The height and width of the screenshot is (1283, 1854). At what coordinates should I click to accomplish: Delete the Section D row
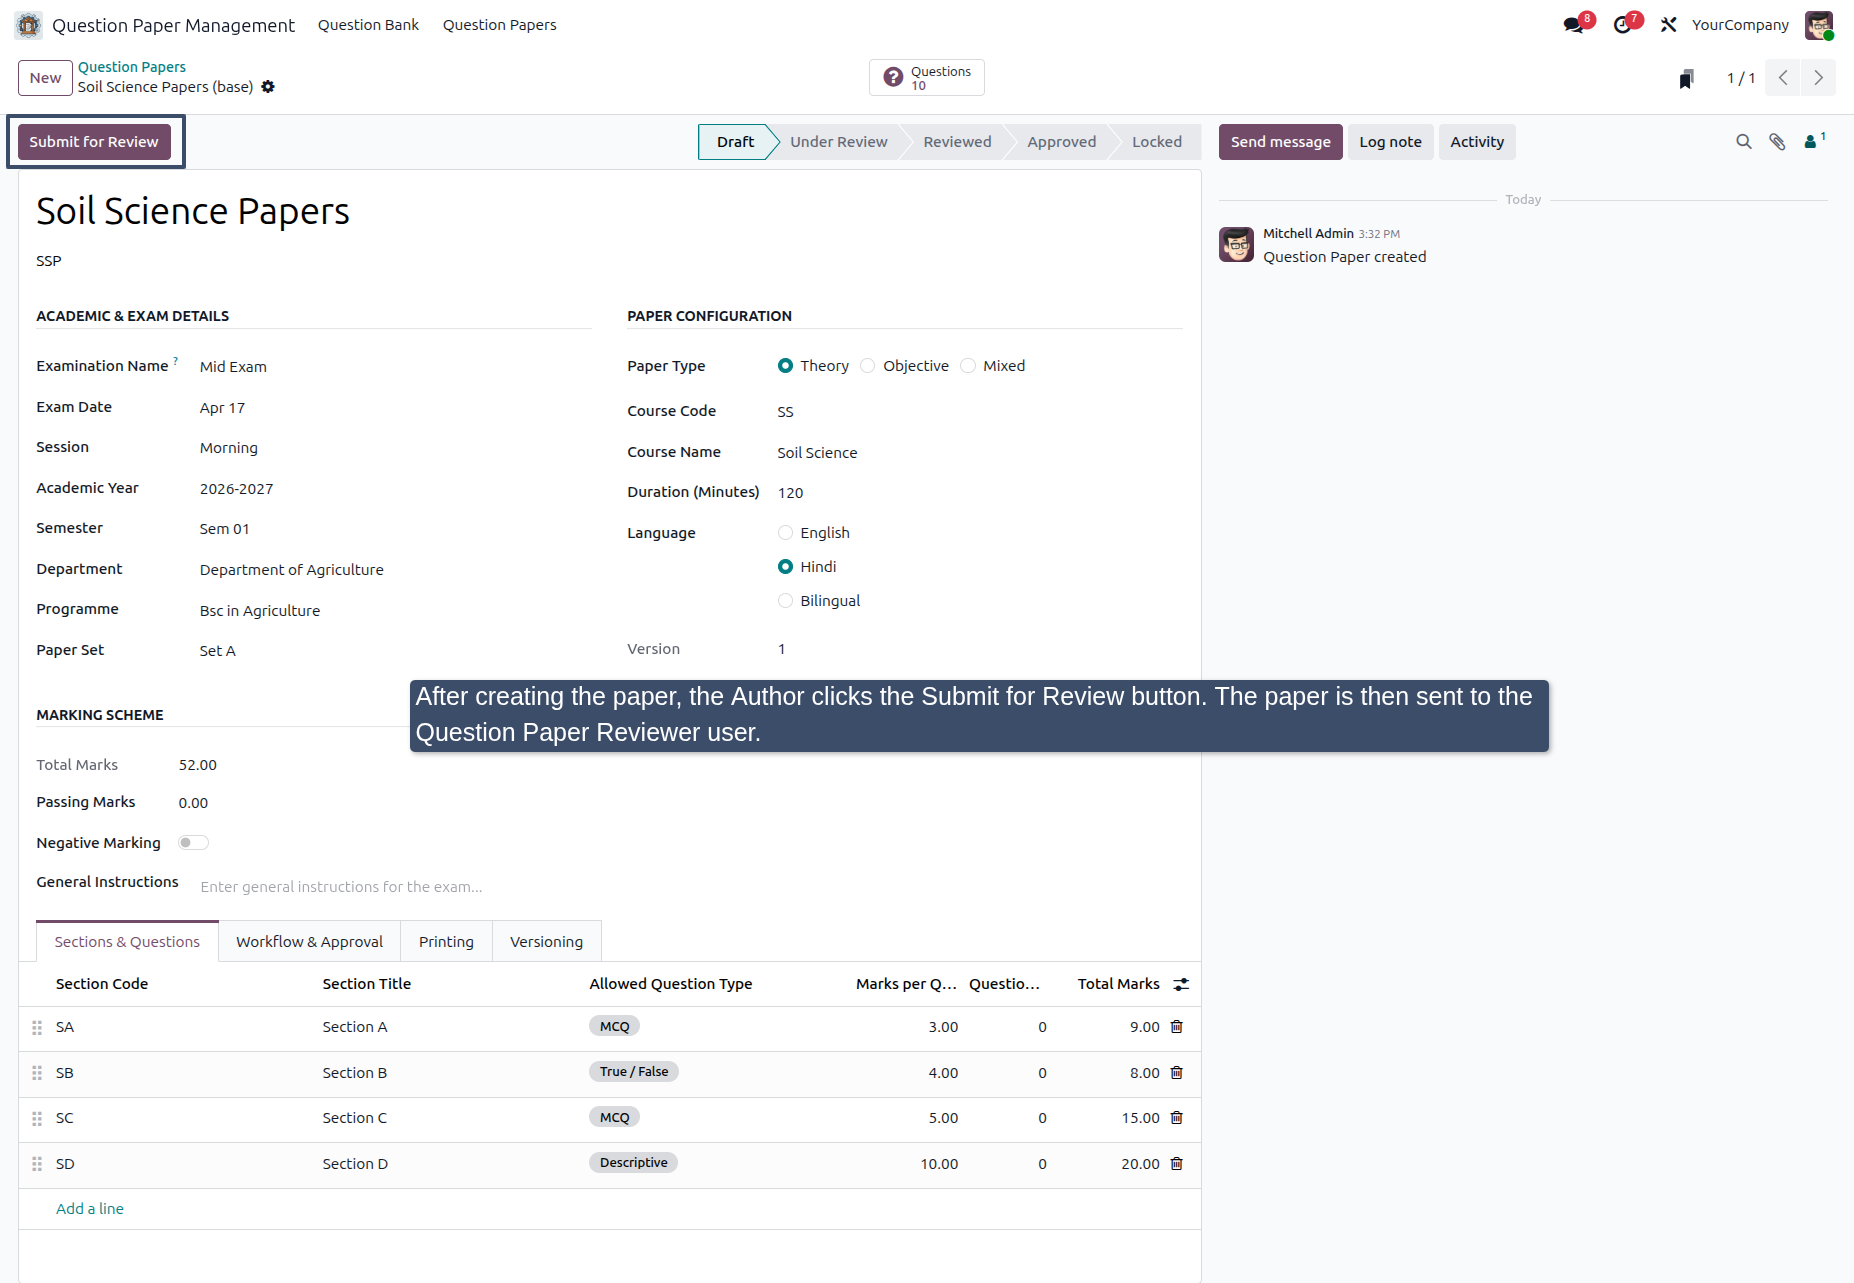[1177, 1164]
